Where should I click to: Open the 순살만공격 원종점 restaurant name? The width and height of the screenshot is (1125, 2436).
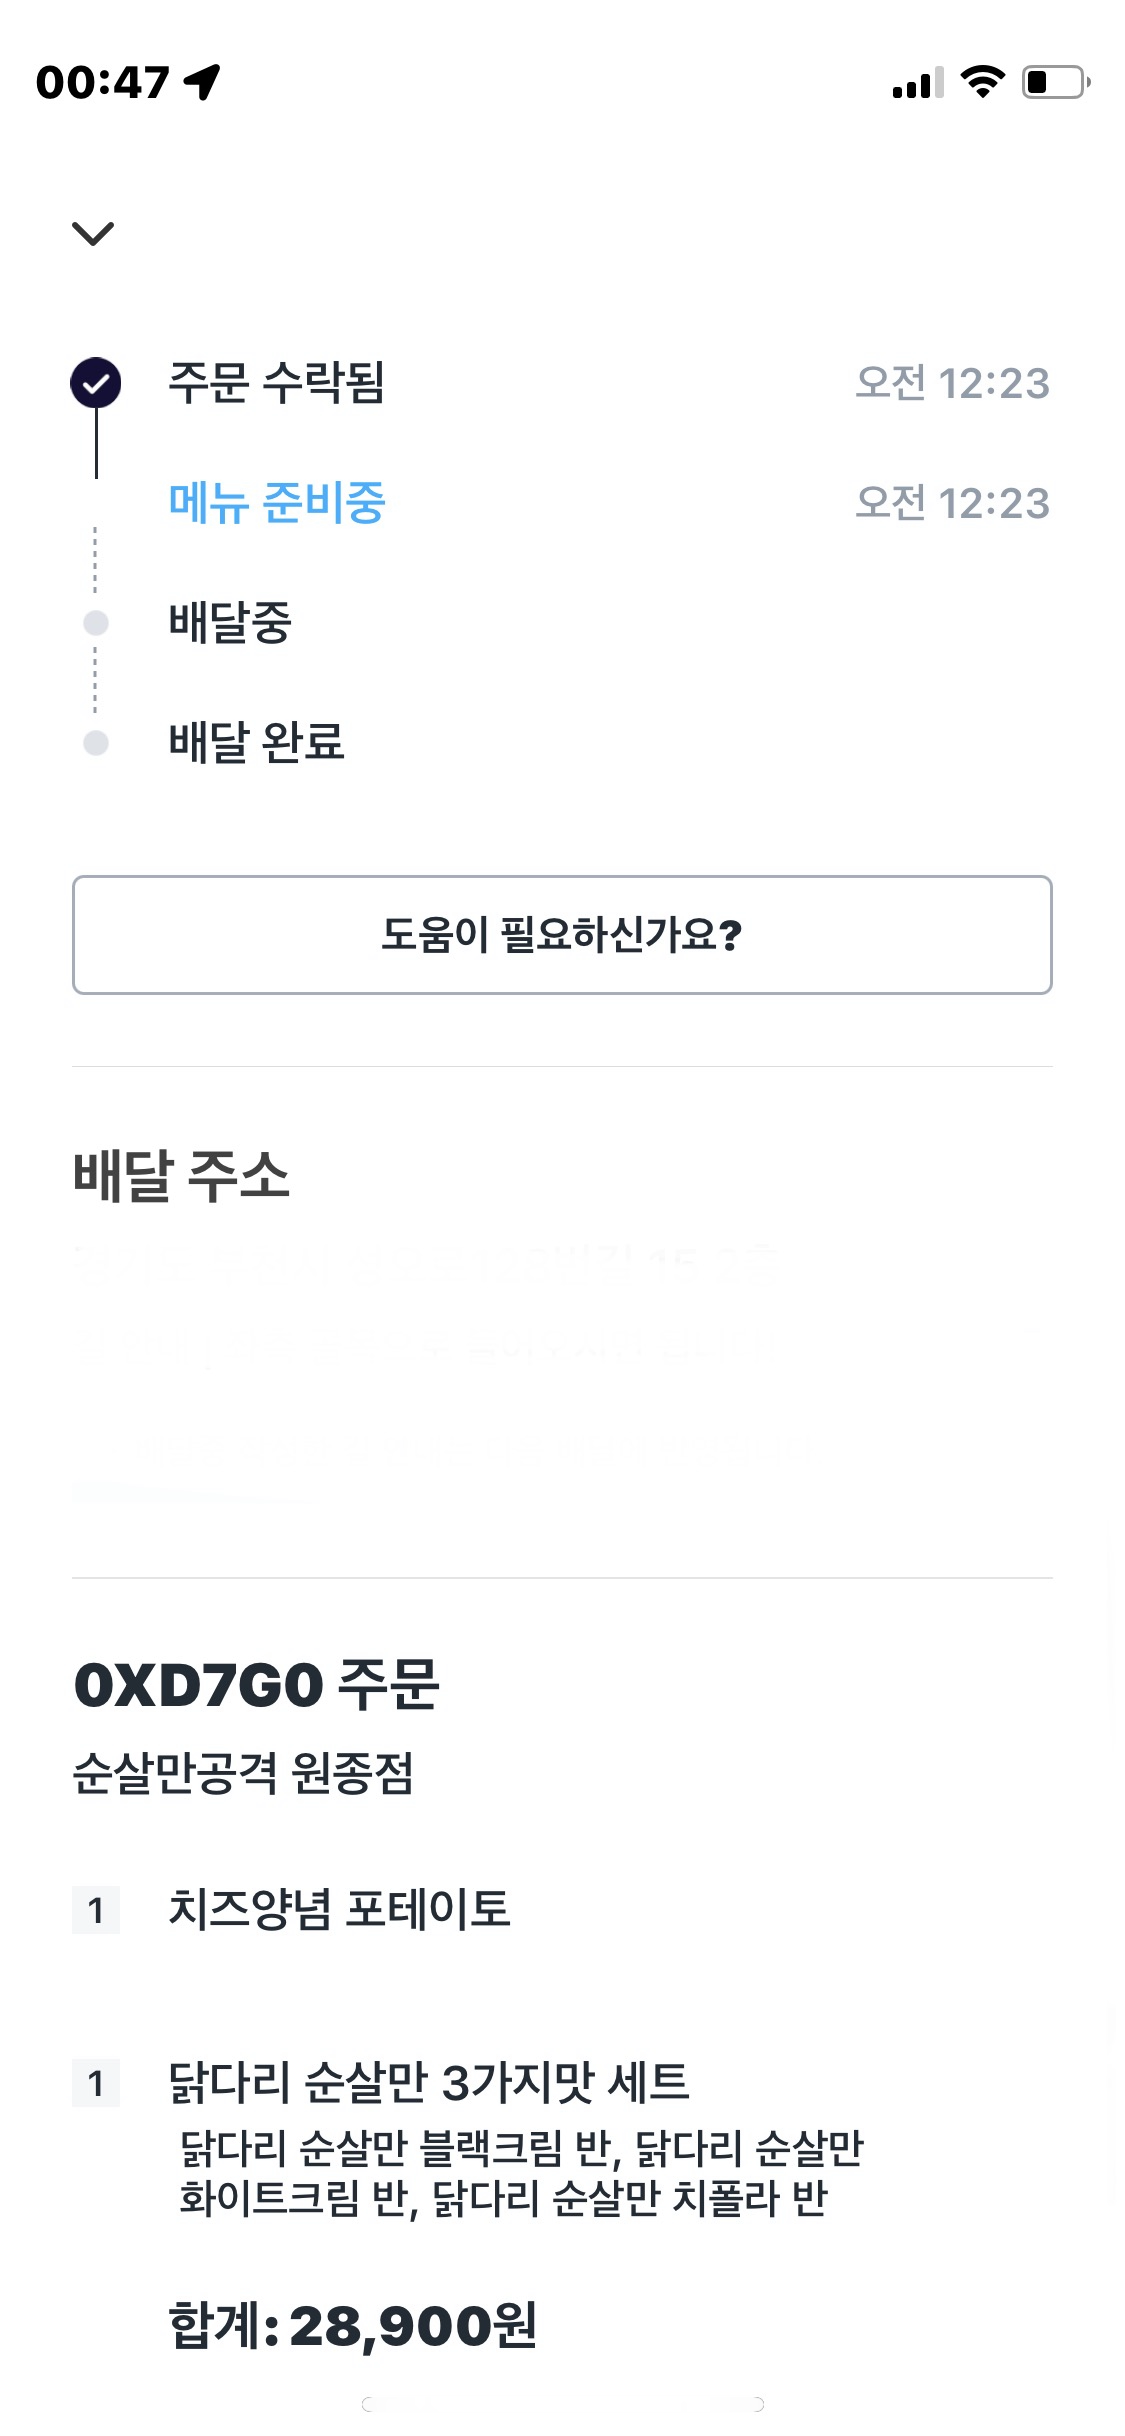tap(243, 1774)
